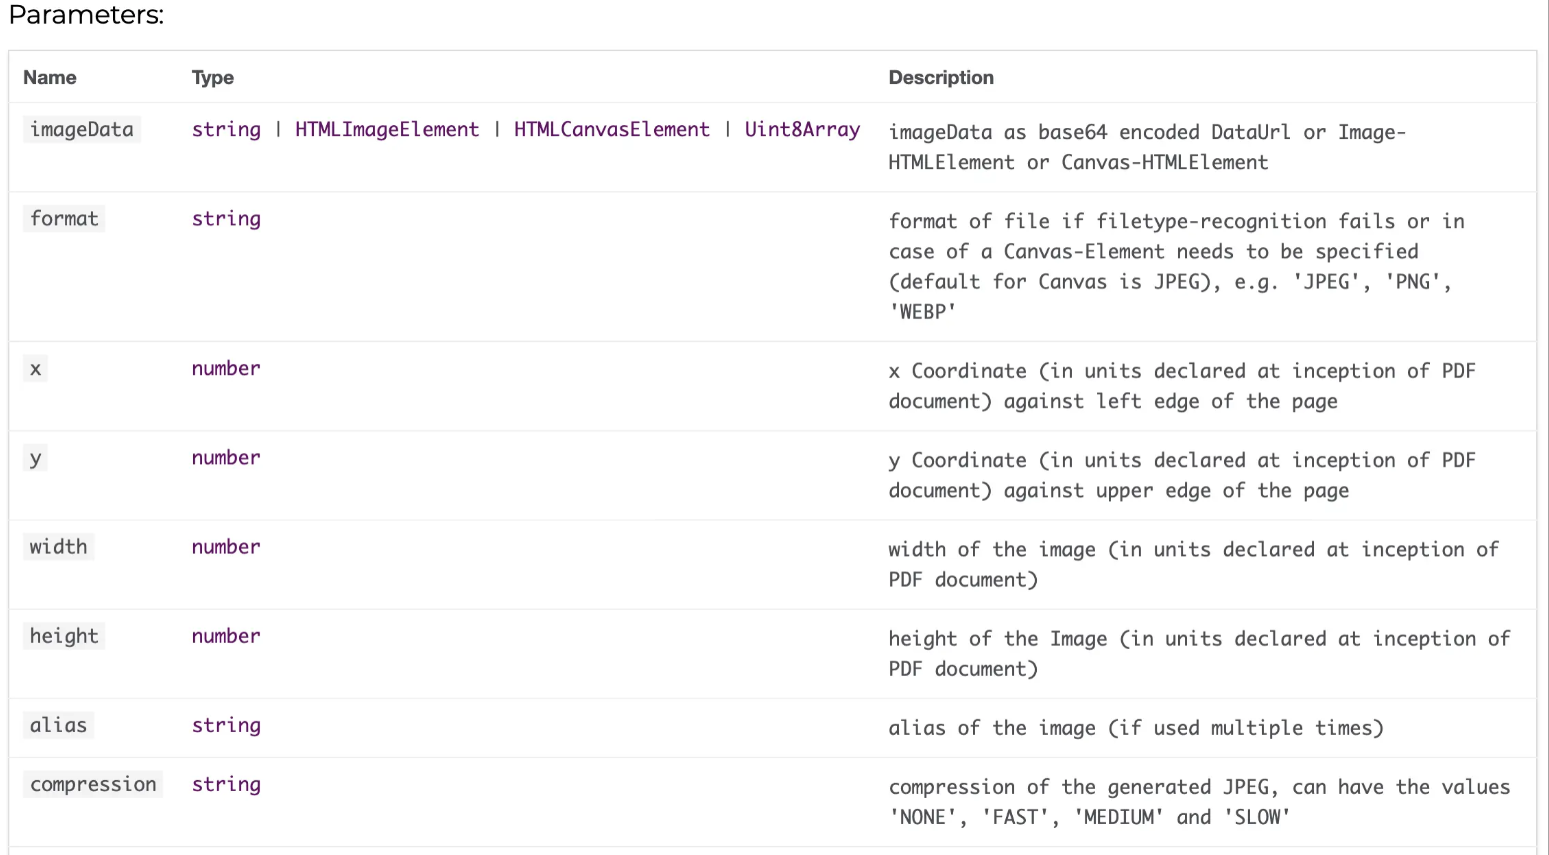Image resolution: width=1549 pixels, height=855 pixels.
Task: Click number type in the width row
Action: (226, 547)
